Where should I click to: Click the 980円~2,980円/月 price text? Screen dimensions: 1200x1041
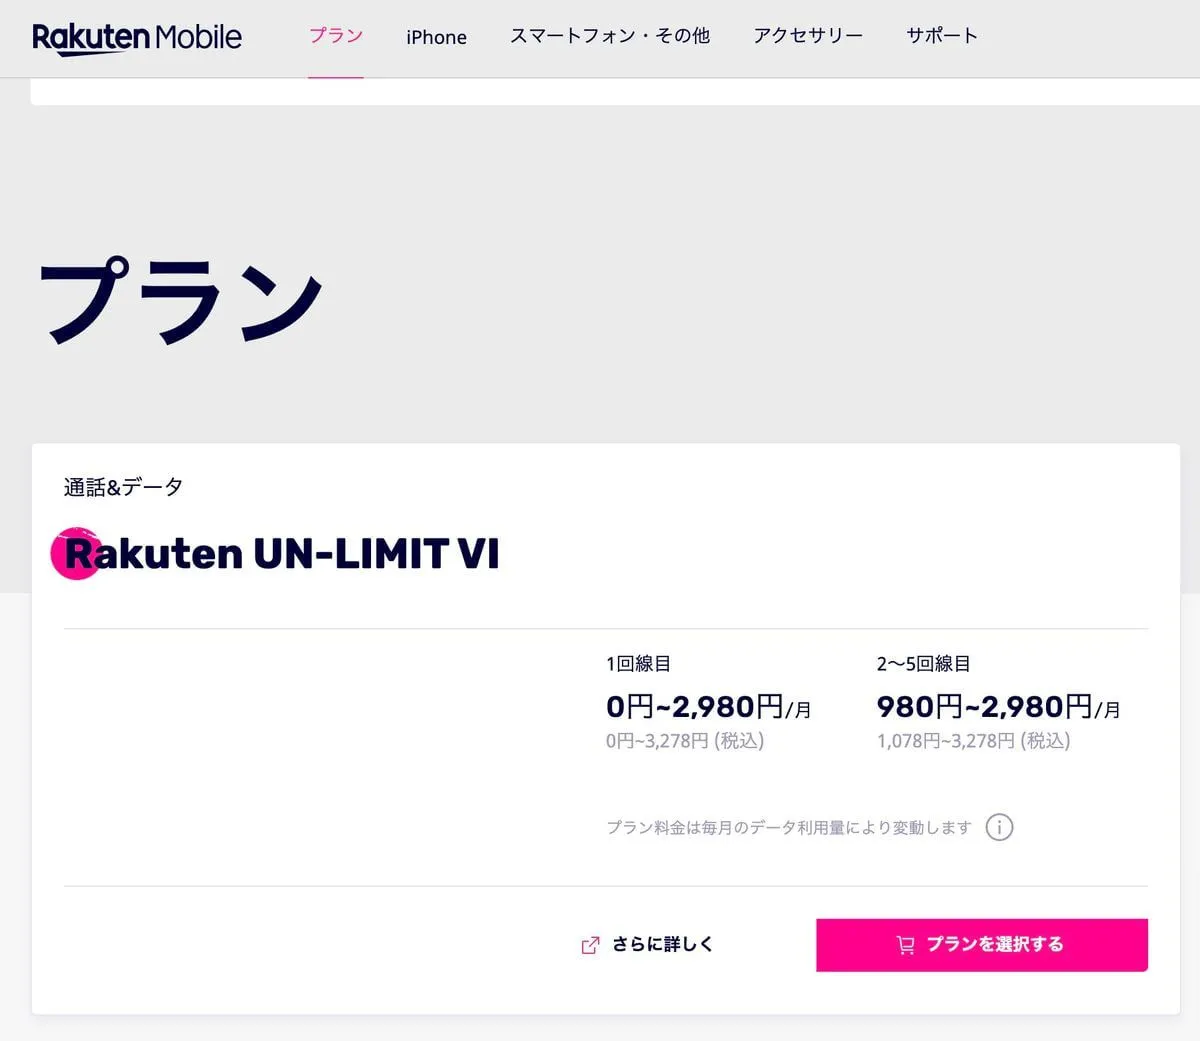[x=997, y=707]
